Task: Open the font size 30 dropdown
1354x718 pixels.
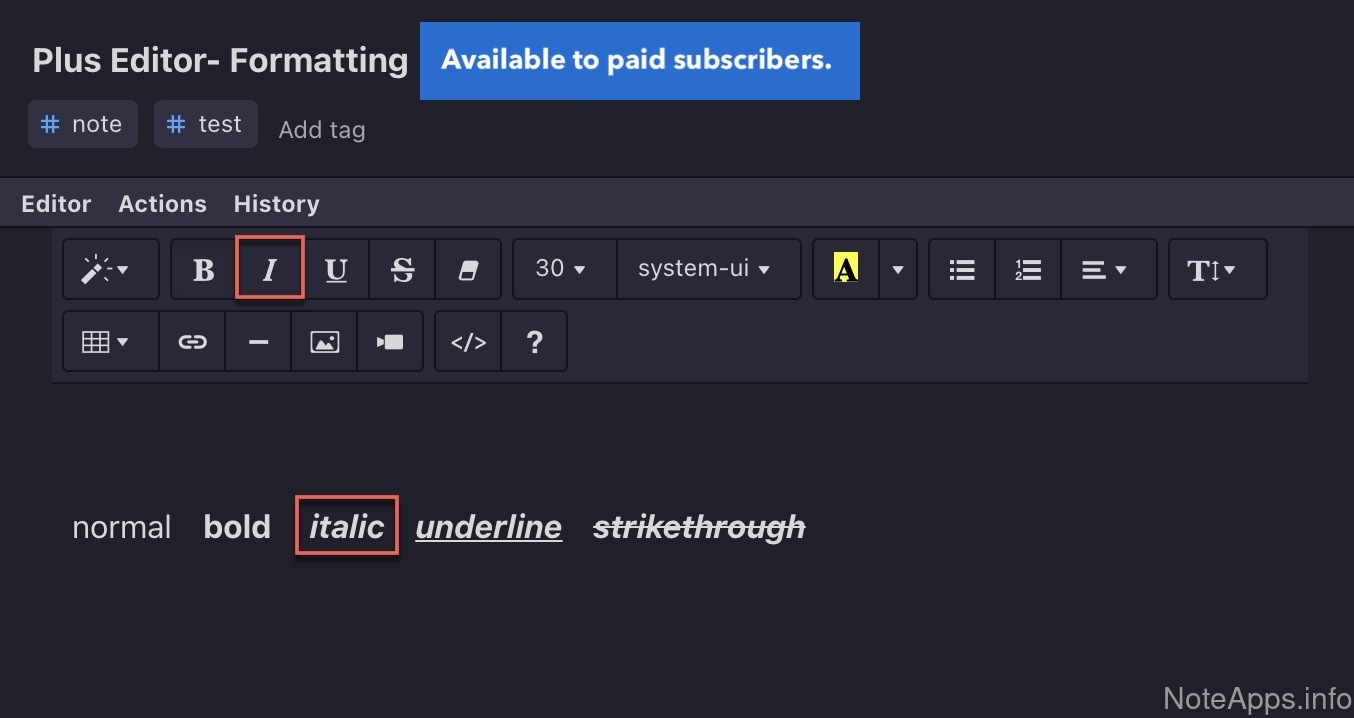Action: click(564, 269)
